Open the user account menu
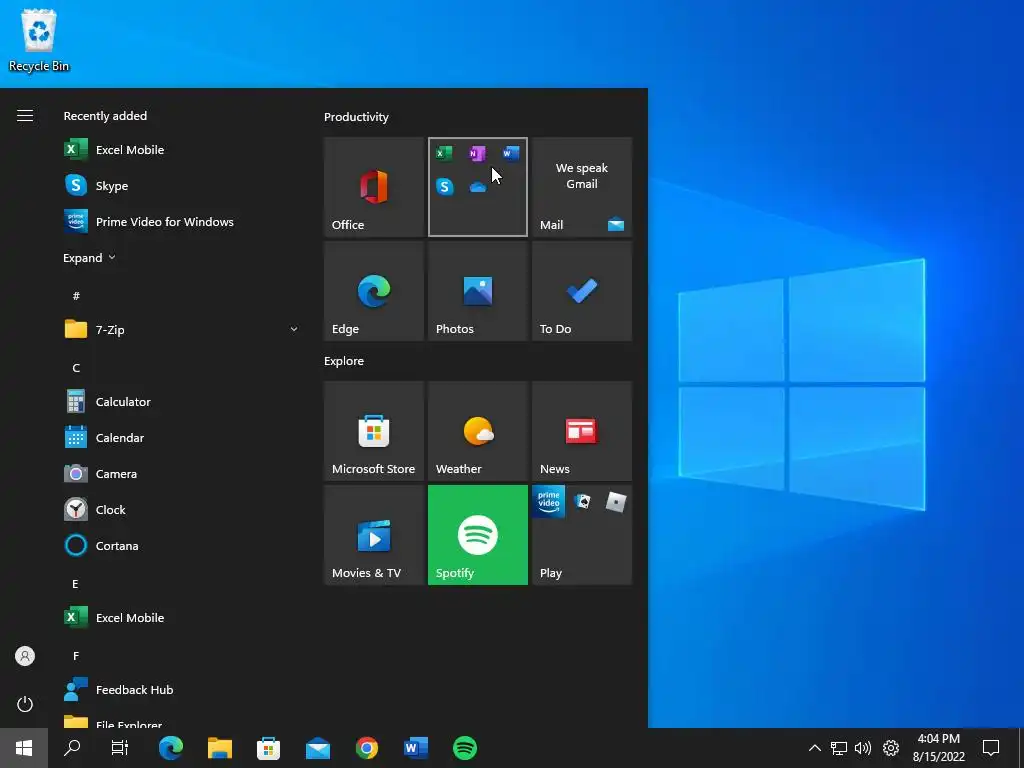Image resolution: width=1024 pixels, height=768 pixels. 25,656
